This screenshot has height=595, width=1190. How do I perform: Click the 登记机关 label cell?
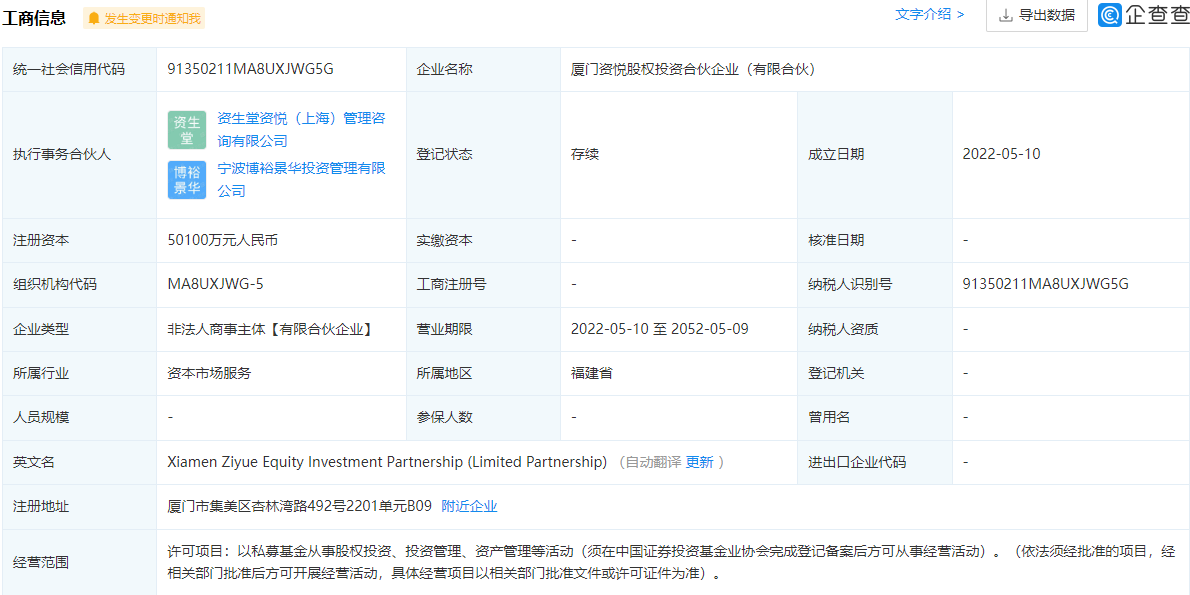coord(875,373)
